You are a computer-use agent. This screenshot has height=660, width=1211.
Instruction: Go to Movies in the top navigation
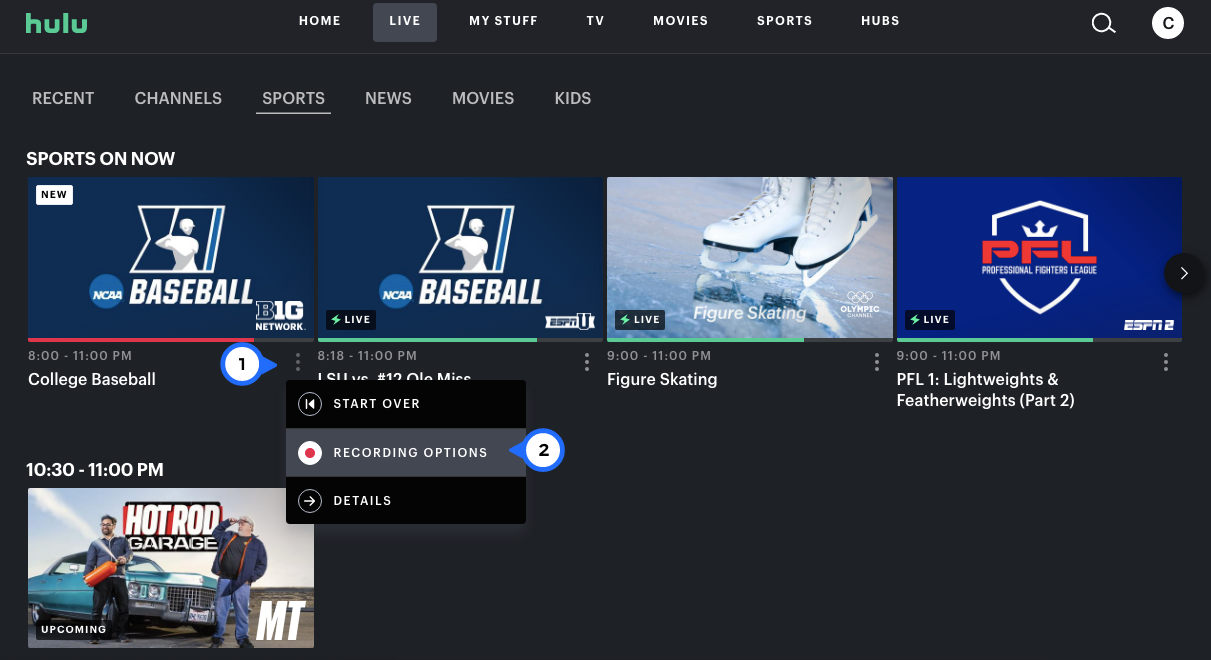click(681, 21)
